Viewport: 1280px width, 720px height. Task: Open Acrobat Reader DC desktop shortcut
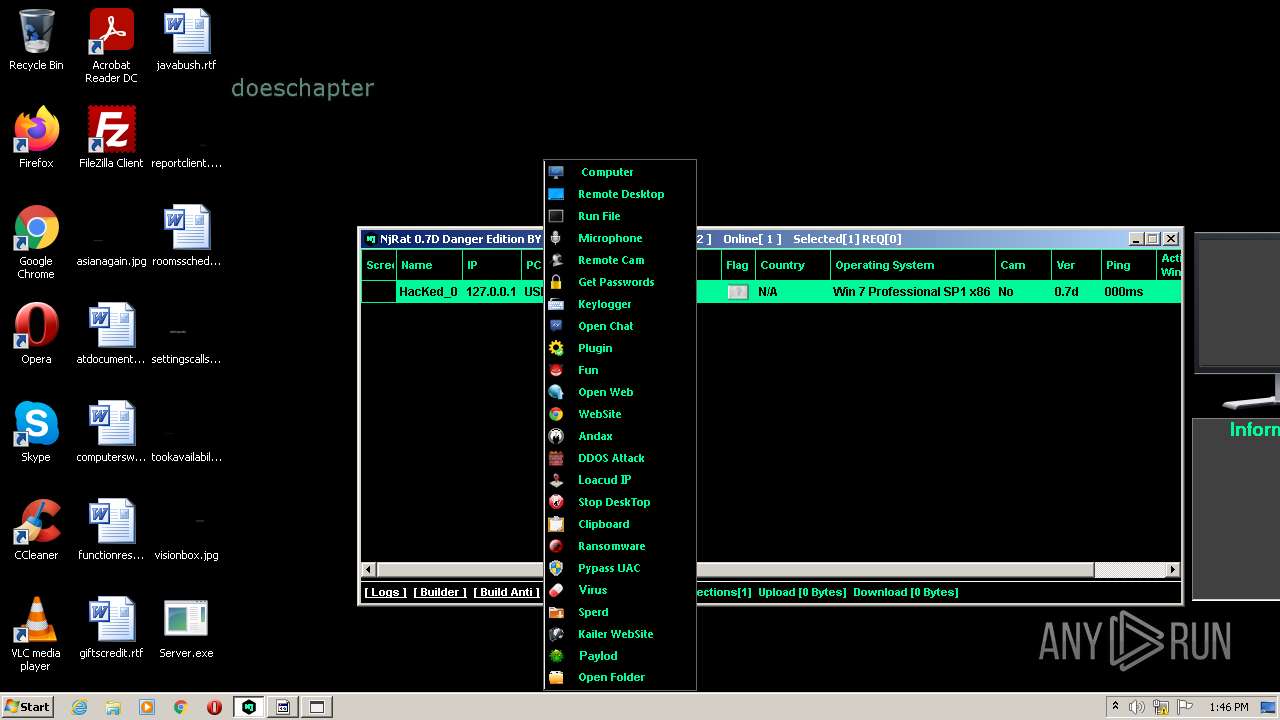(x=111, y=46)
